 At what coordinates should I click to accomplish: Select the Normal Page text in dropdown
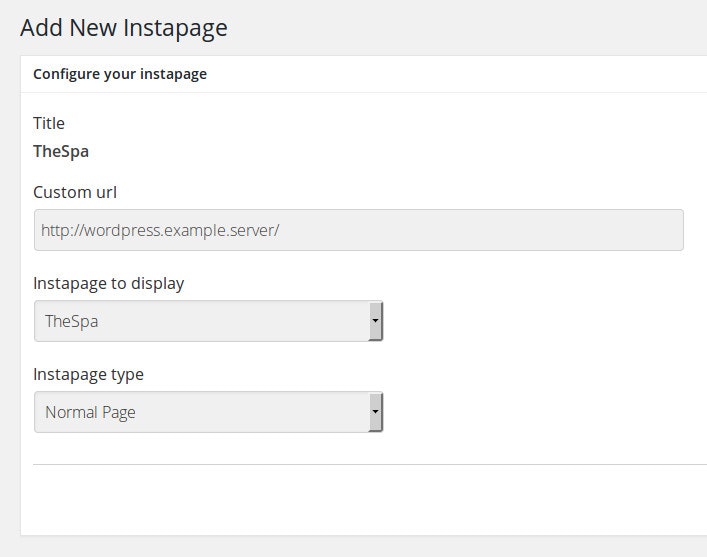tap(90, 412)
